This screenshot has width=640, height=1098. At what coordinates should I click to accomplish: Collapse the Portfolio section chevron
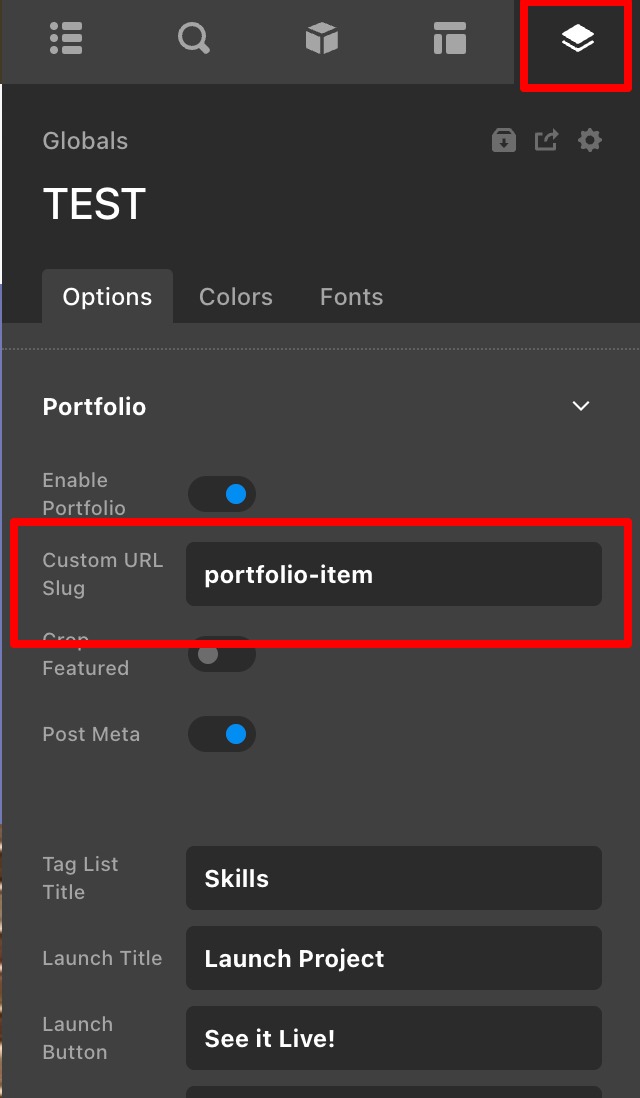pyautogui.click(x=580, y=406)
